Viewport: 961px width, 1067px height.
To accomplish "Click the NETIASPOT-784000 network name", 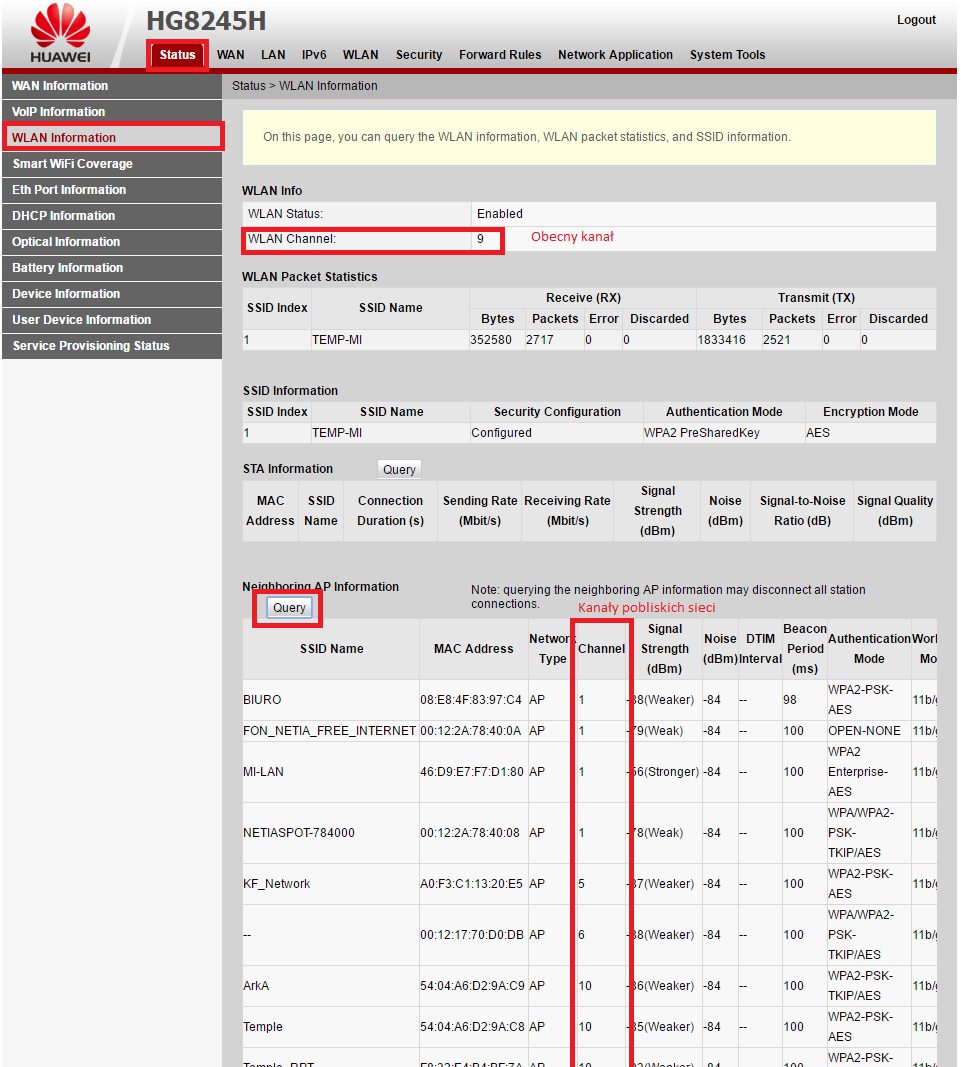I will [x=299, y=833].
